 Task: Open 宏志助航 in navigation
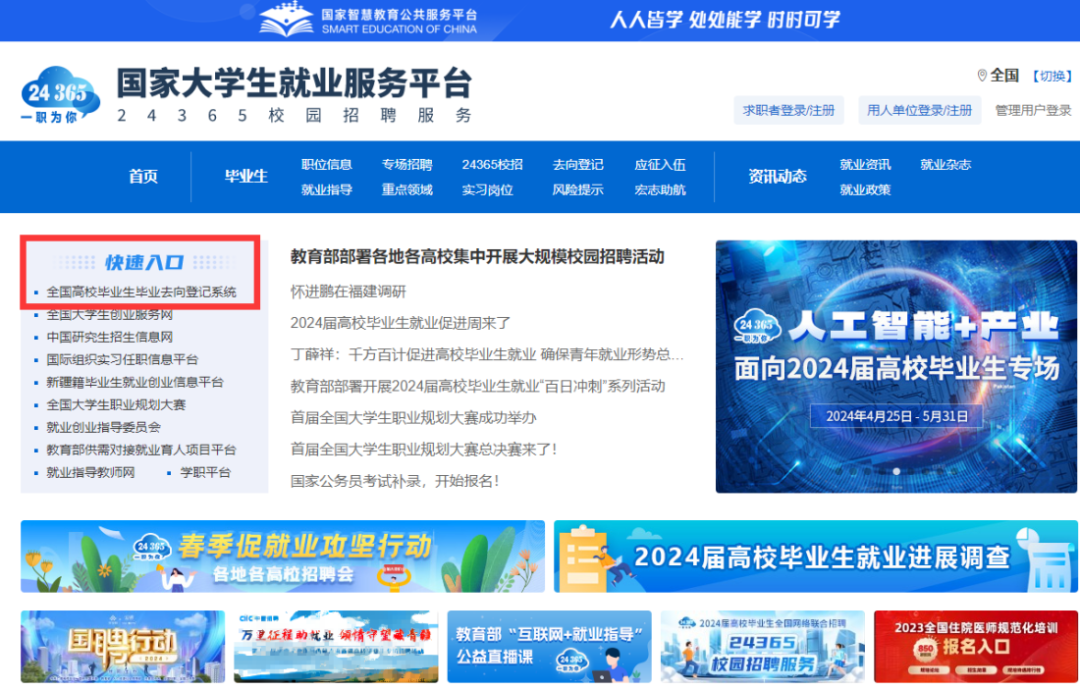pos(660,190)
